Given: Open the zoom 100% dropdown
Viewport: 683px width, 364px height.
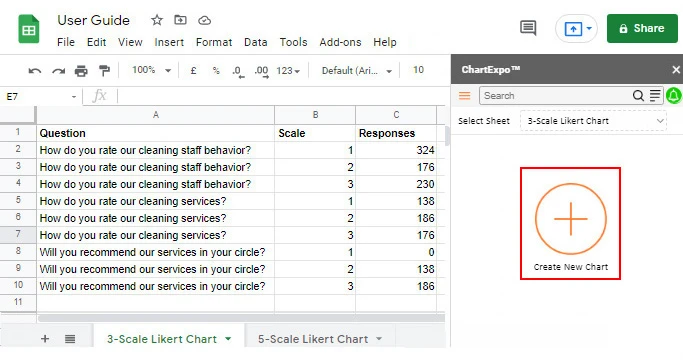Looking at the screenshot, I should click(x=152, y=70).
